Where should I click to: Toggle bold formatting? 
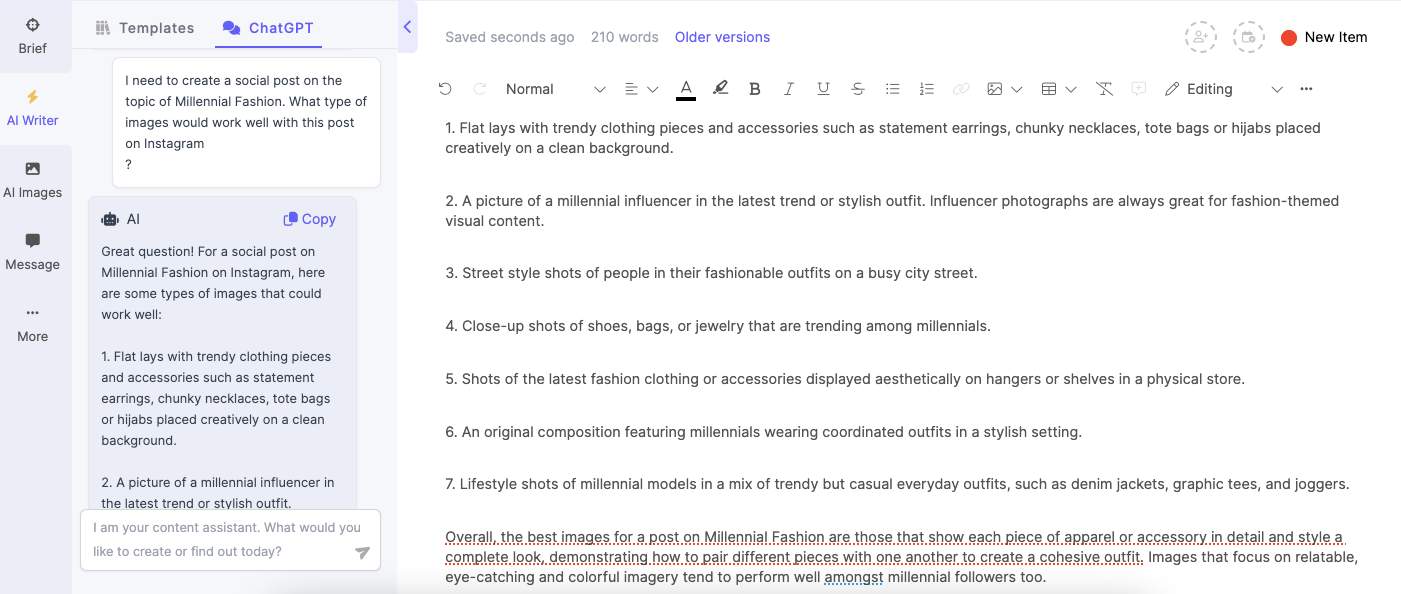(755, 89)
